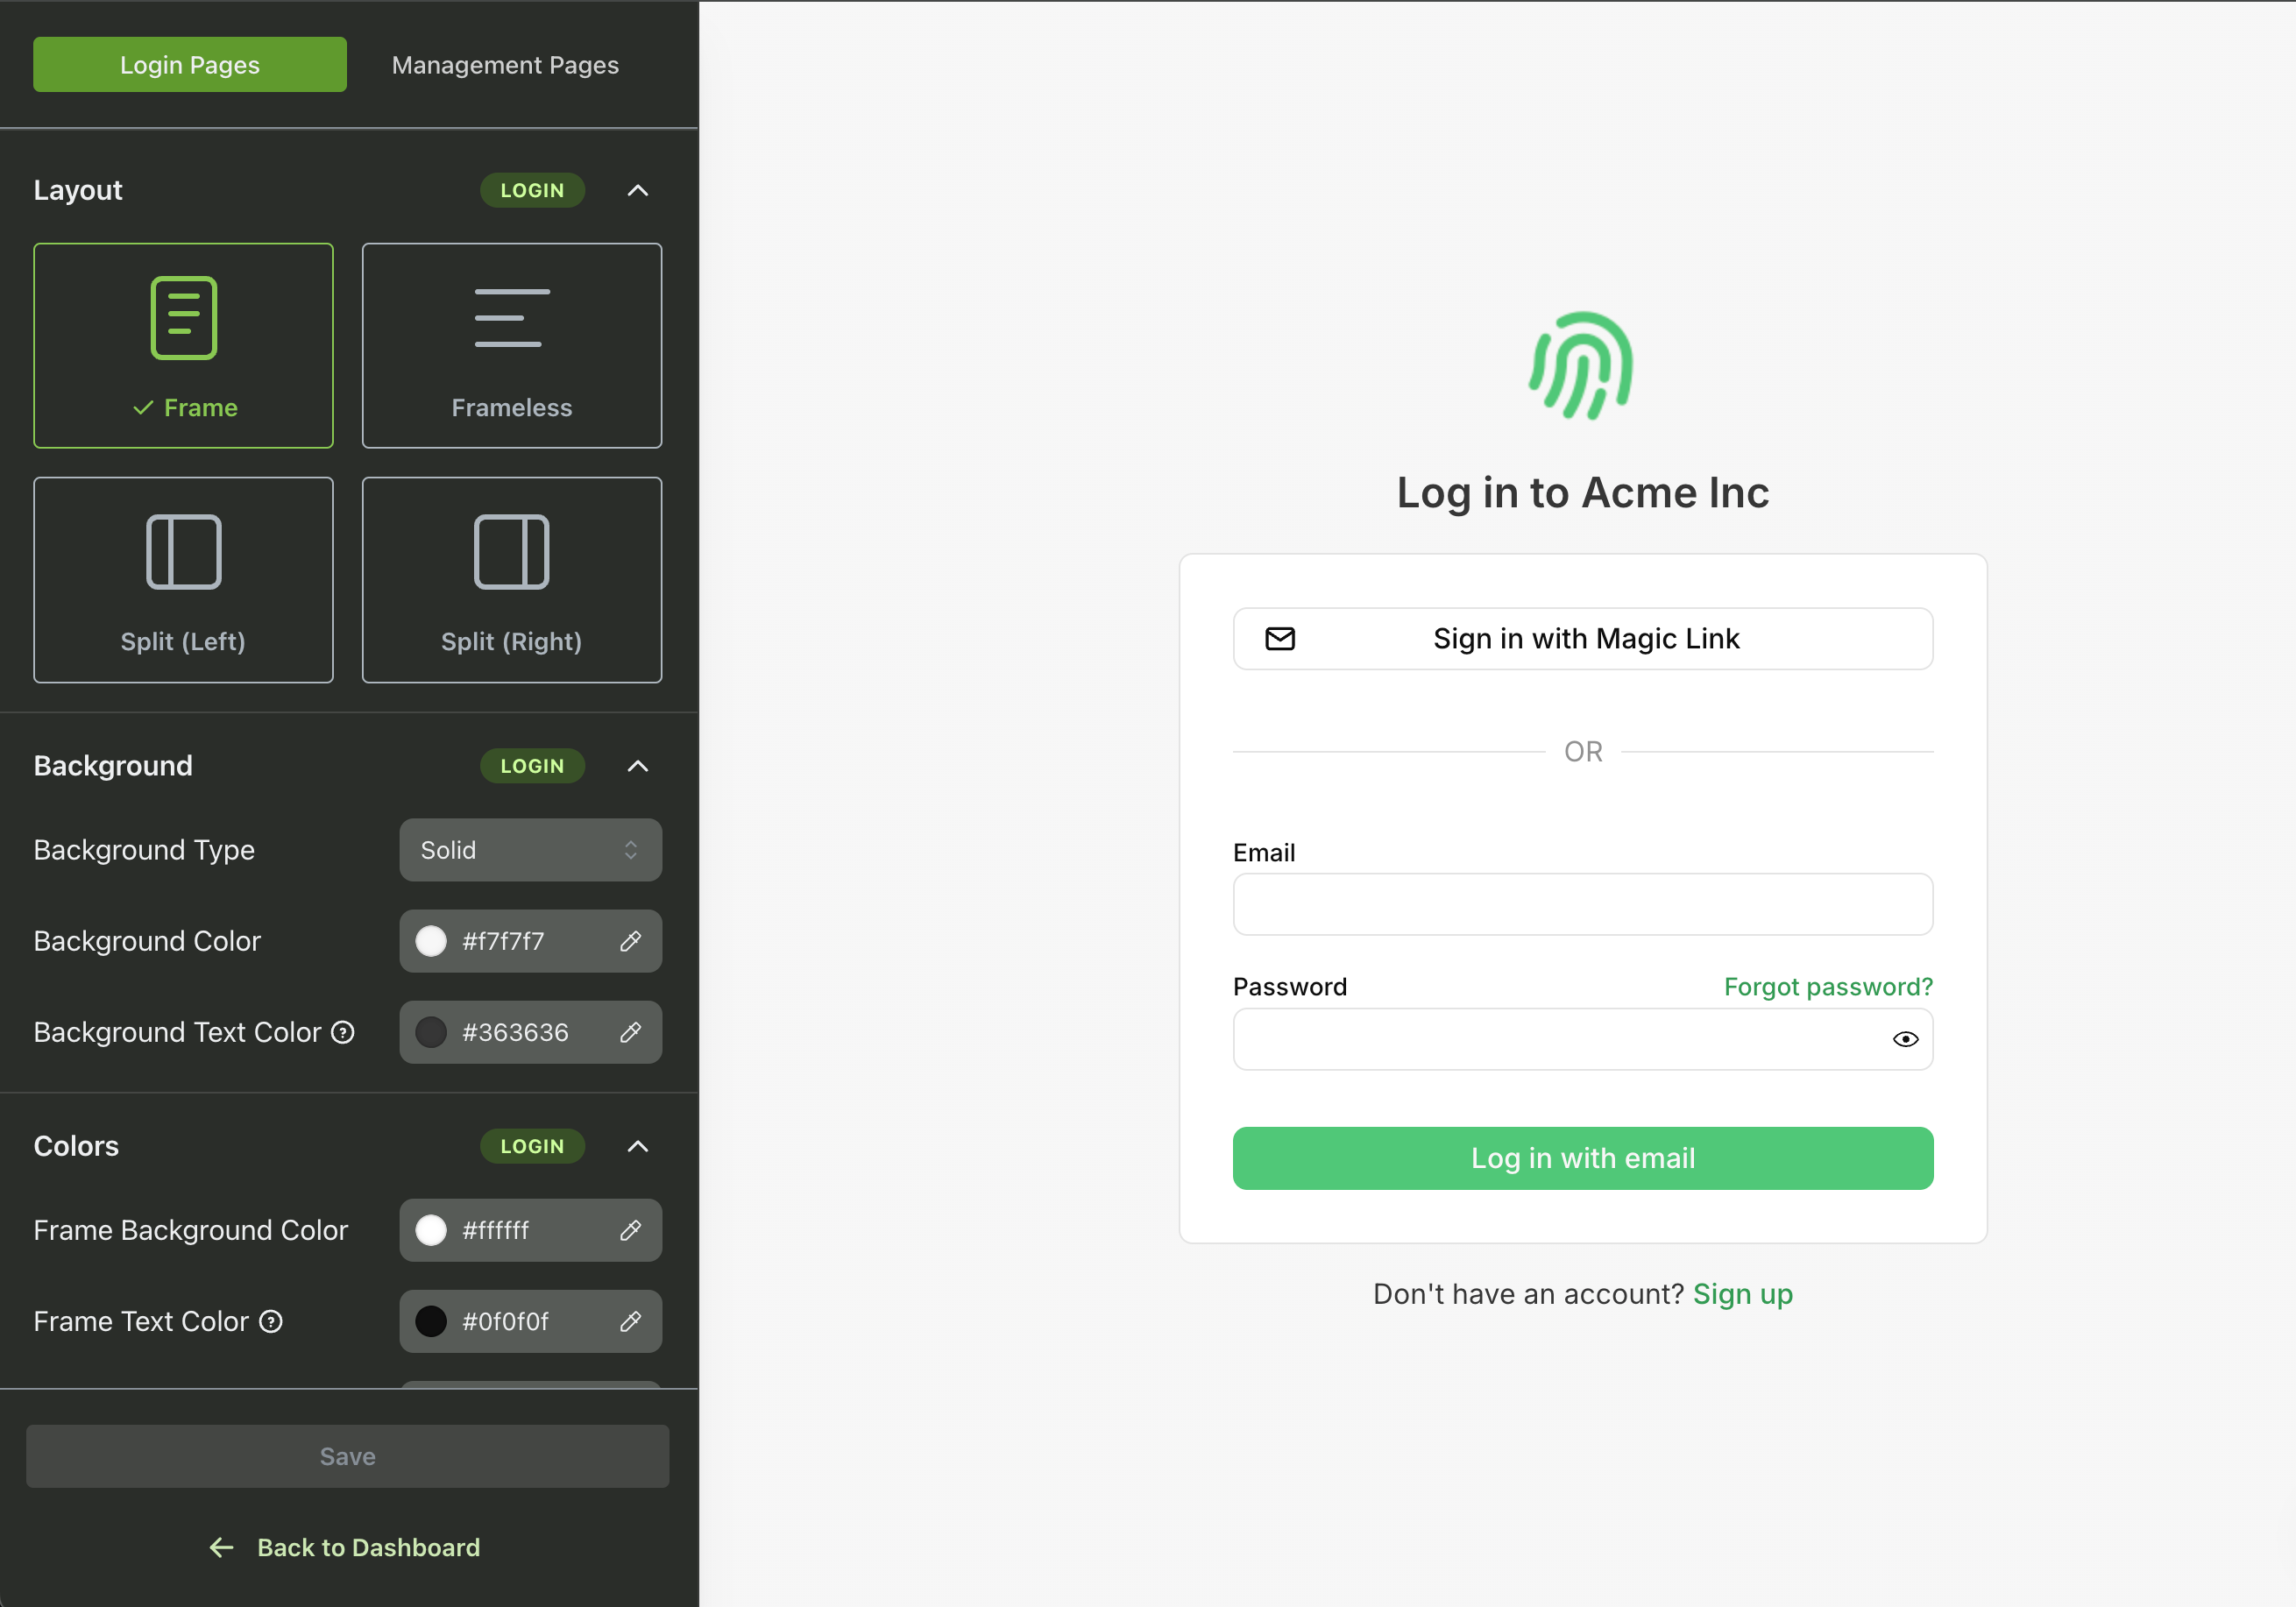Image resolution: width=2296 pixels, height=1607 pixels.
Task: Choose the Frameless layout card
Action: 512,345
